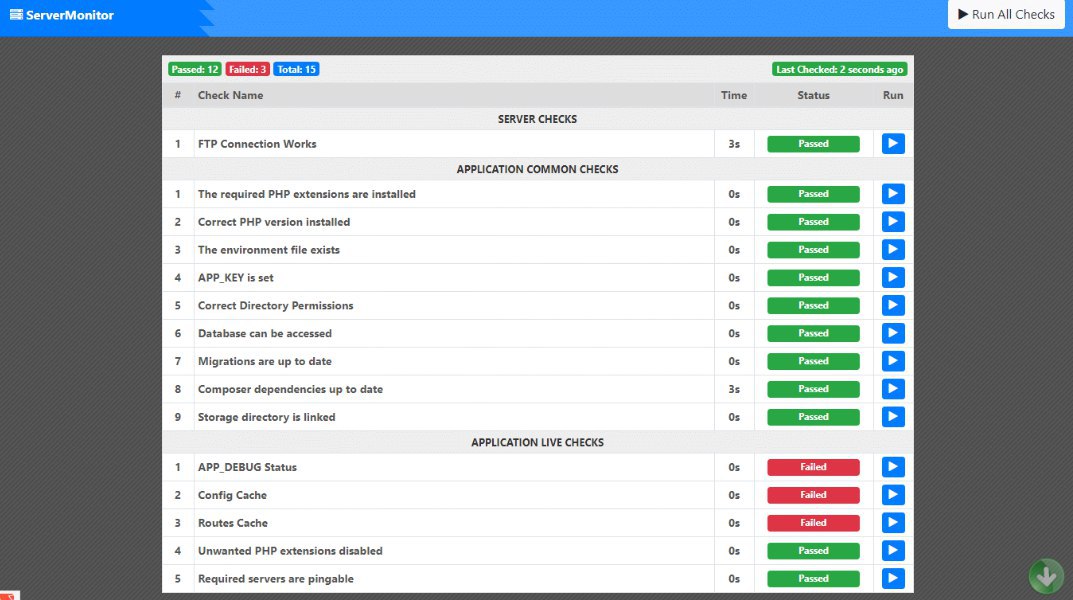Click the 3s time for FTP Connection Works
The width and height of the screenshot is (1073, 600).
pos(734,144)
